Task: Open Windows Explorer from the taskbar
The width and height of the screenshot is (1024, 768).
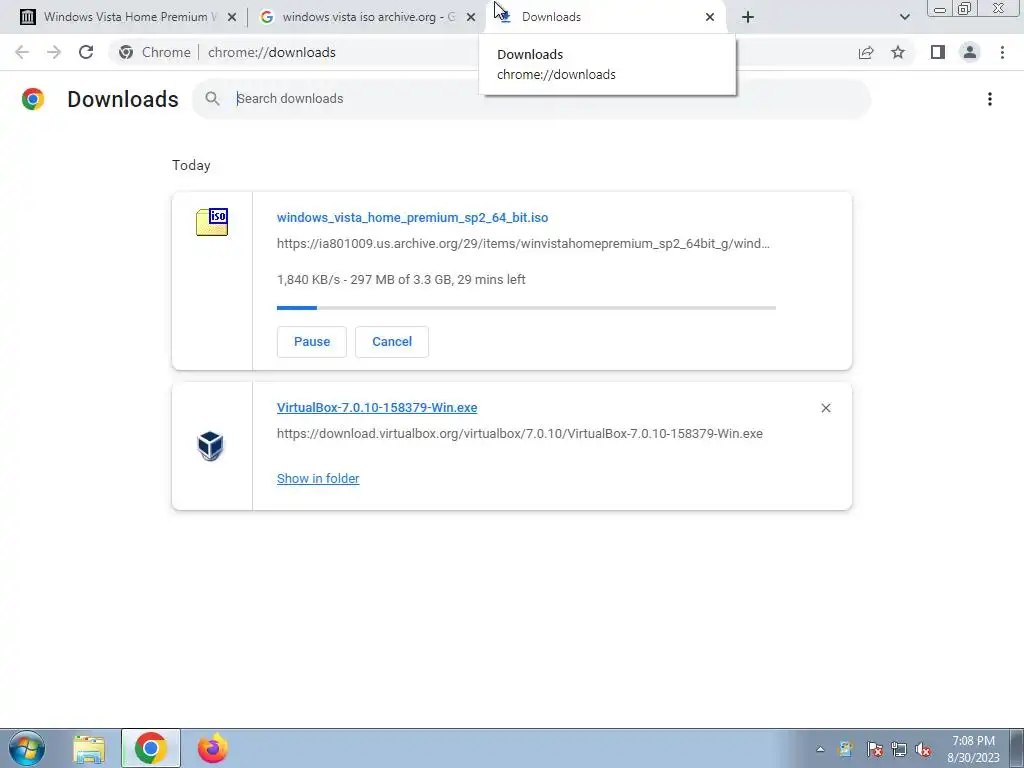Action: pos(89,749)
